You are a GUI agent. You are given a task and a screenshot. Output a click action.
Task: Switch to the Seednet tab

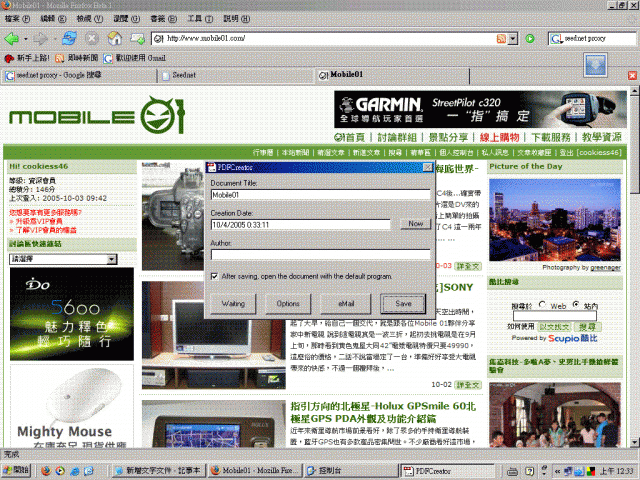click(237, 76)
